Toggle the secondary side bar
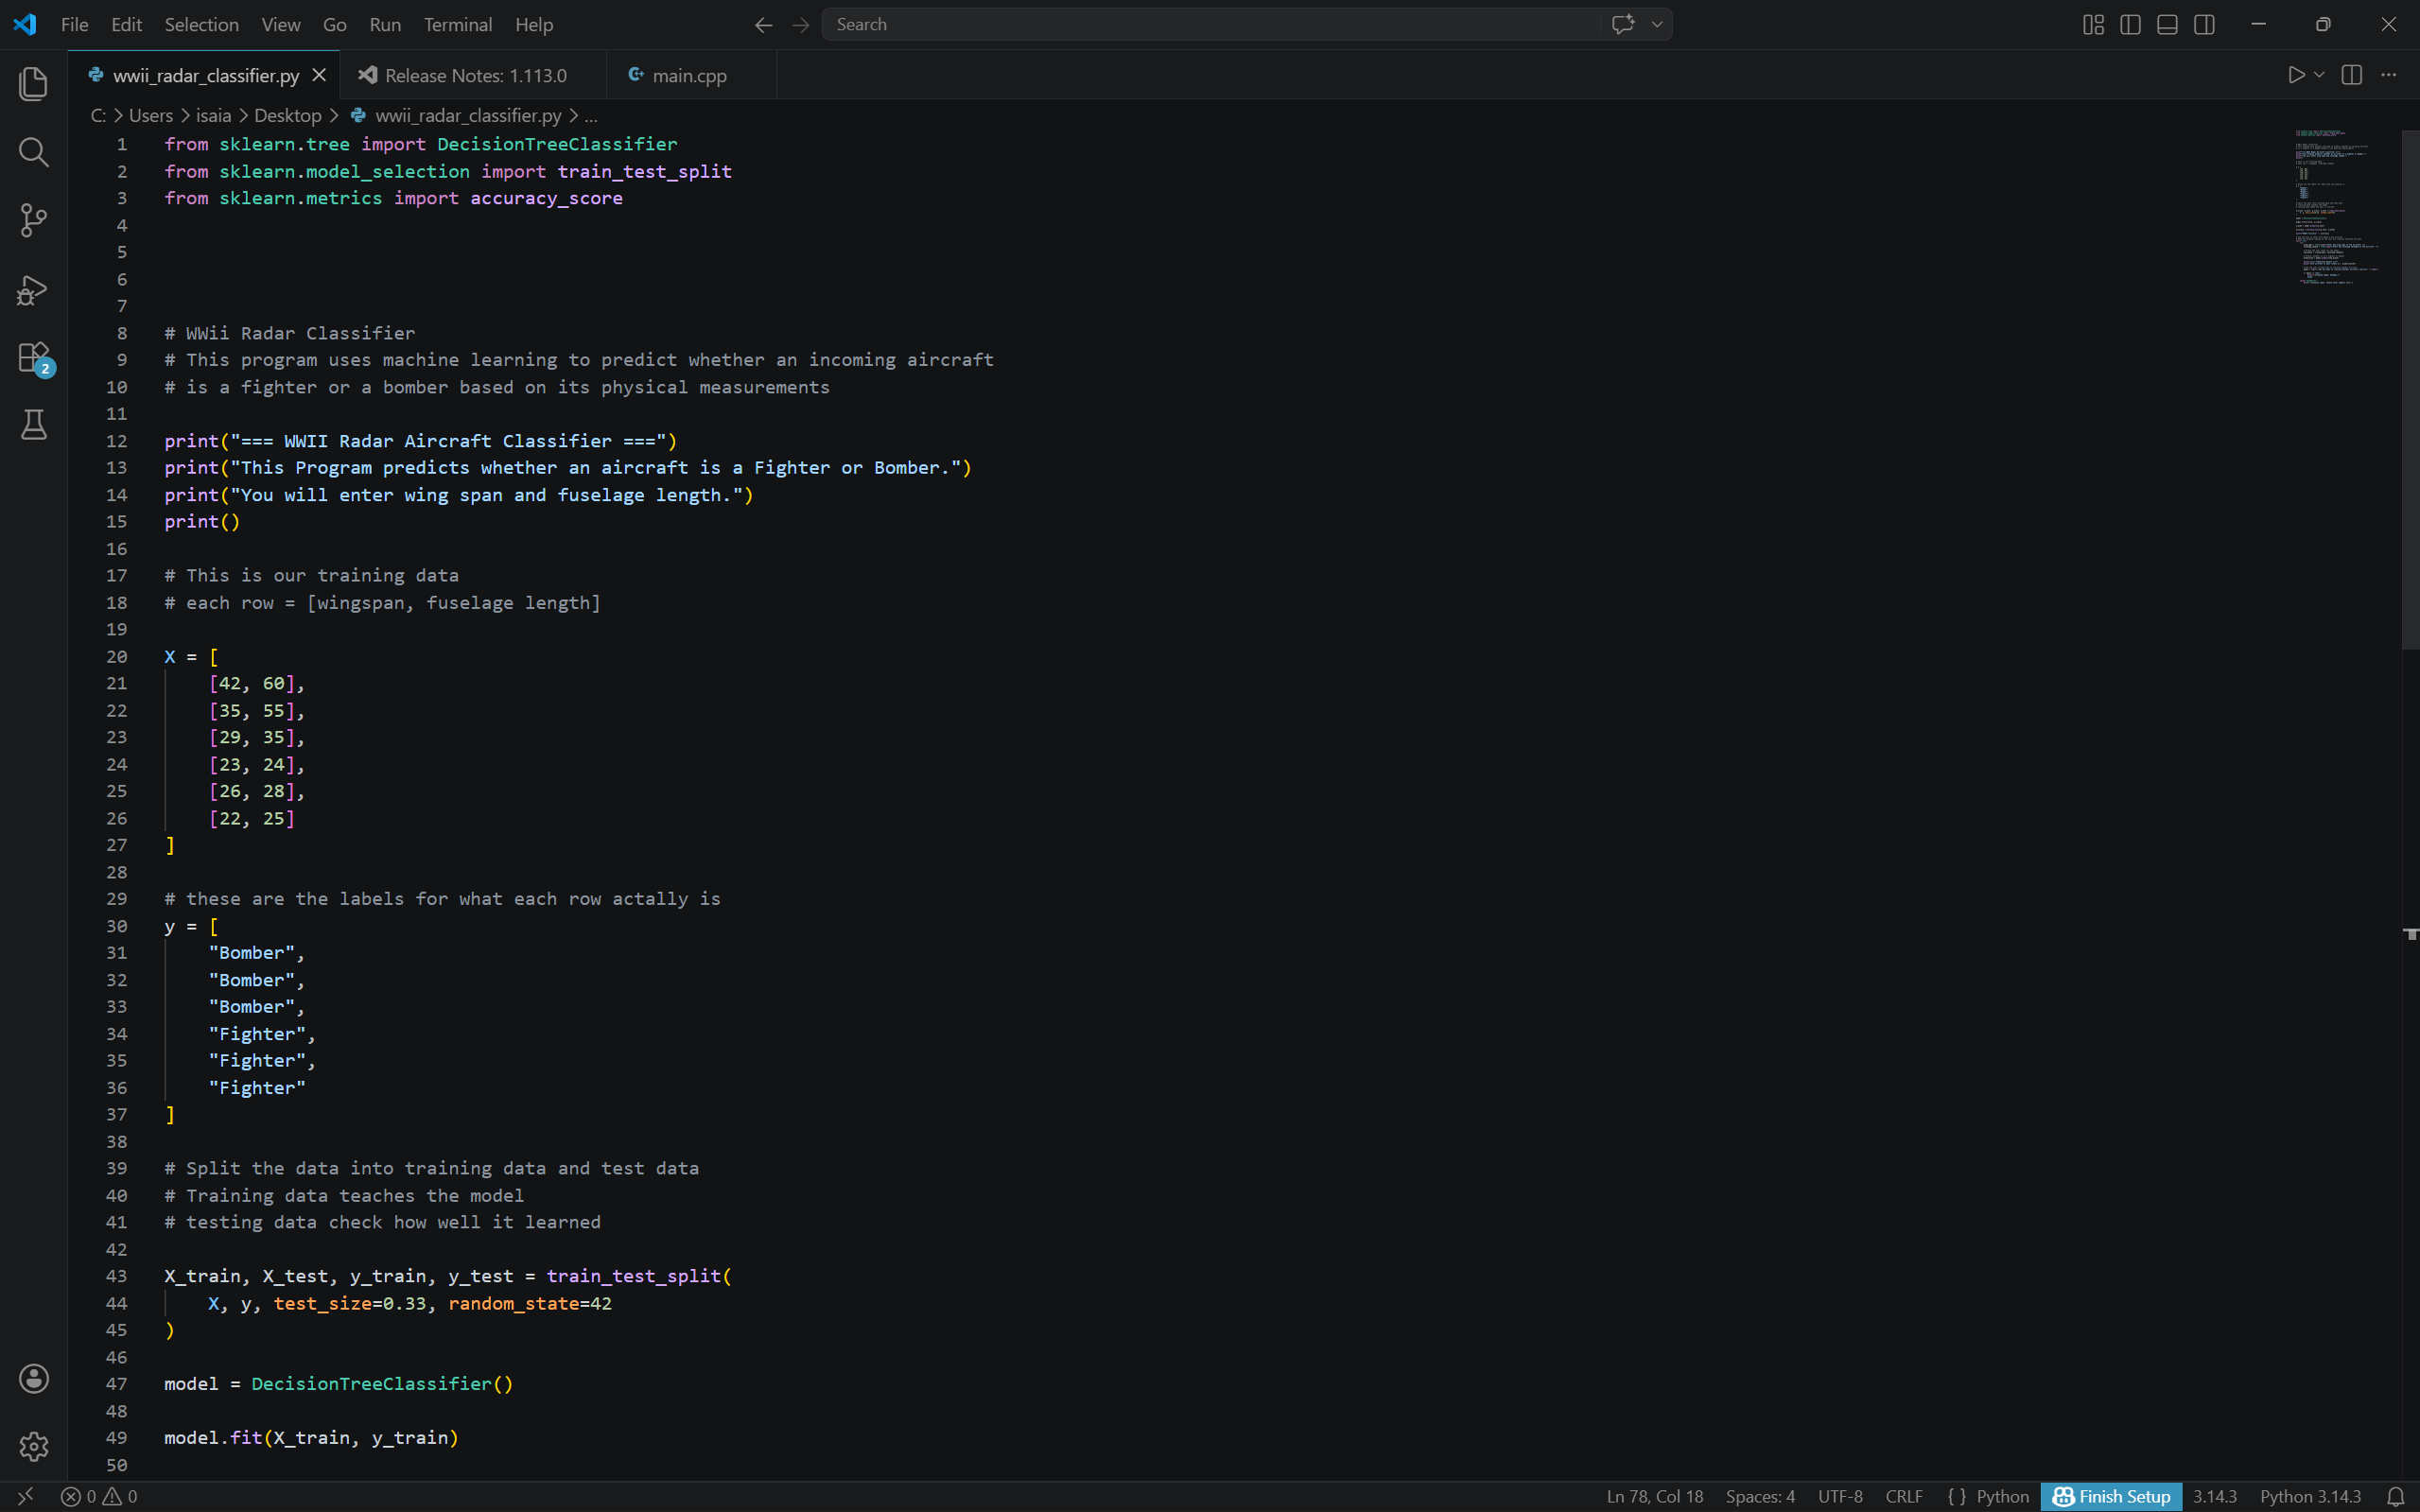Screen dimensions: 2420x1512 click(2205, 24)
